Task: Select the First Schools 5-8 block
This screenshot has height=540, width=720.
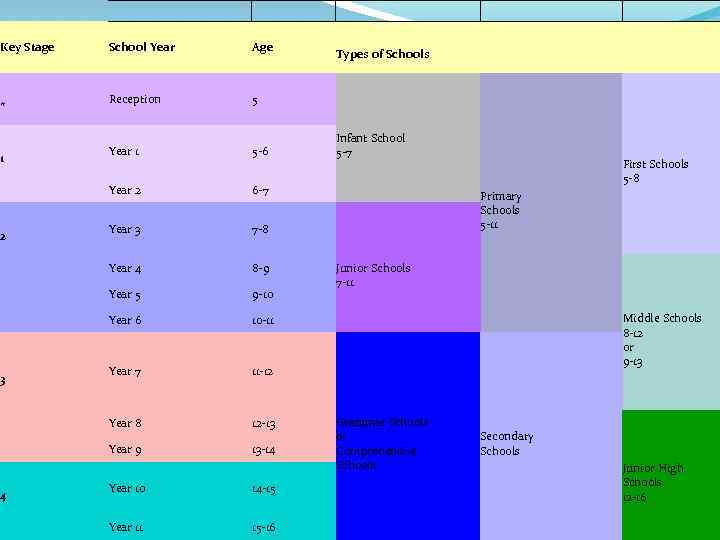Action: coord(671,163)
